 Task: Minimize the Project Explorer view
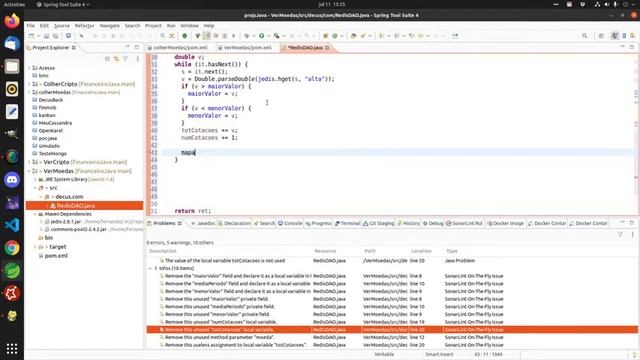(x=127, y=47)
